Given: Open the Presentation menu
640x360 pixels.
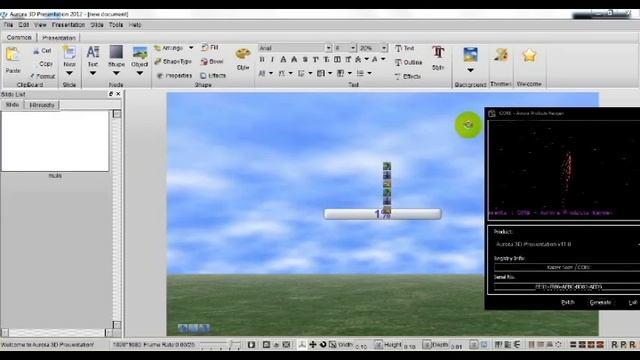Looking at the screenshot, I should pyautogui.click(x=68, y=25).
